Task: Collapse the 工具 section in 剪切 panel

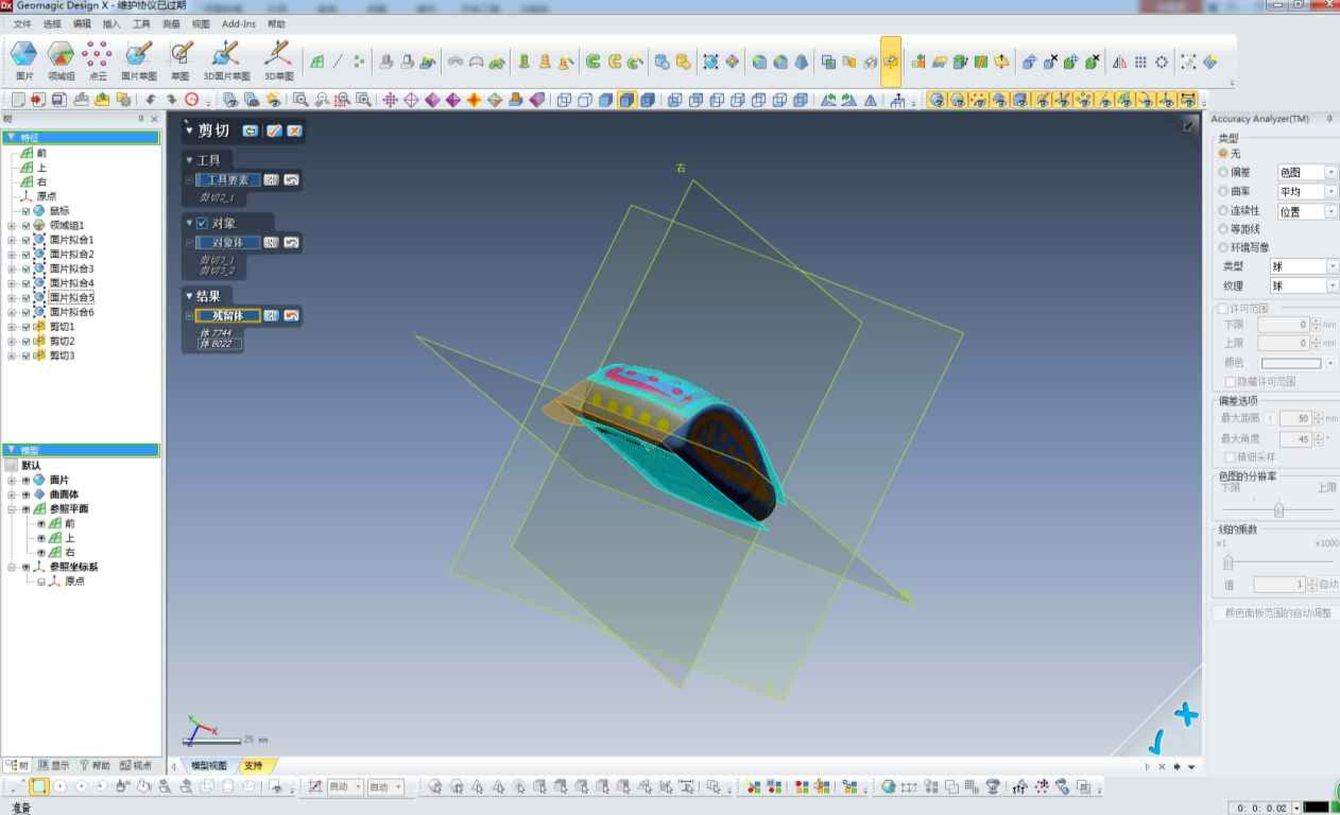Action: [x=189, y=160]
